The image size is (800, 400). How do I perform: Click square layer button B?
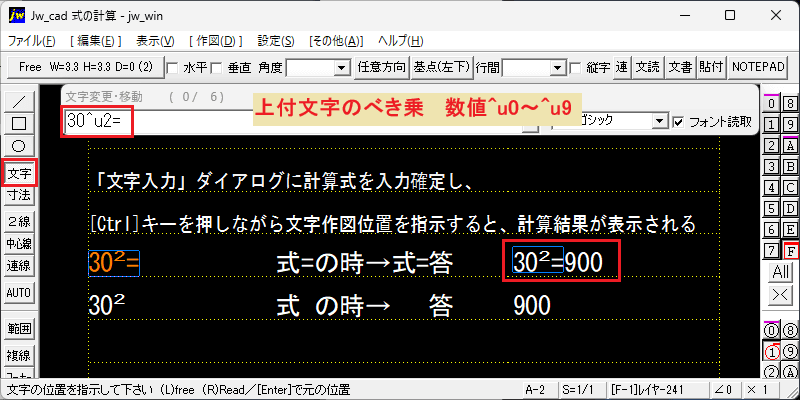coord(790,166)
